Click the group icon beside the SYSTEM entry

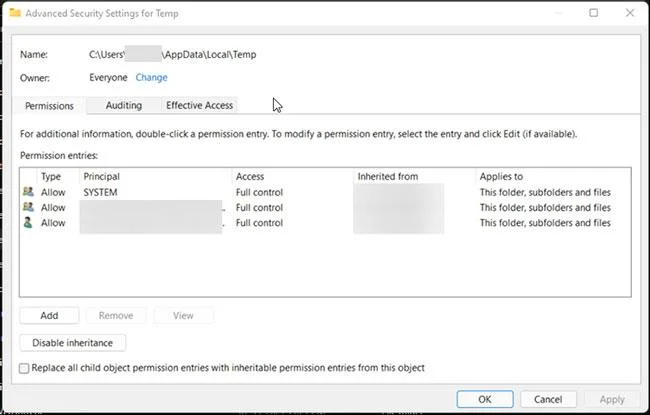click(28, 192)
